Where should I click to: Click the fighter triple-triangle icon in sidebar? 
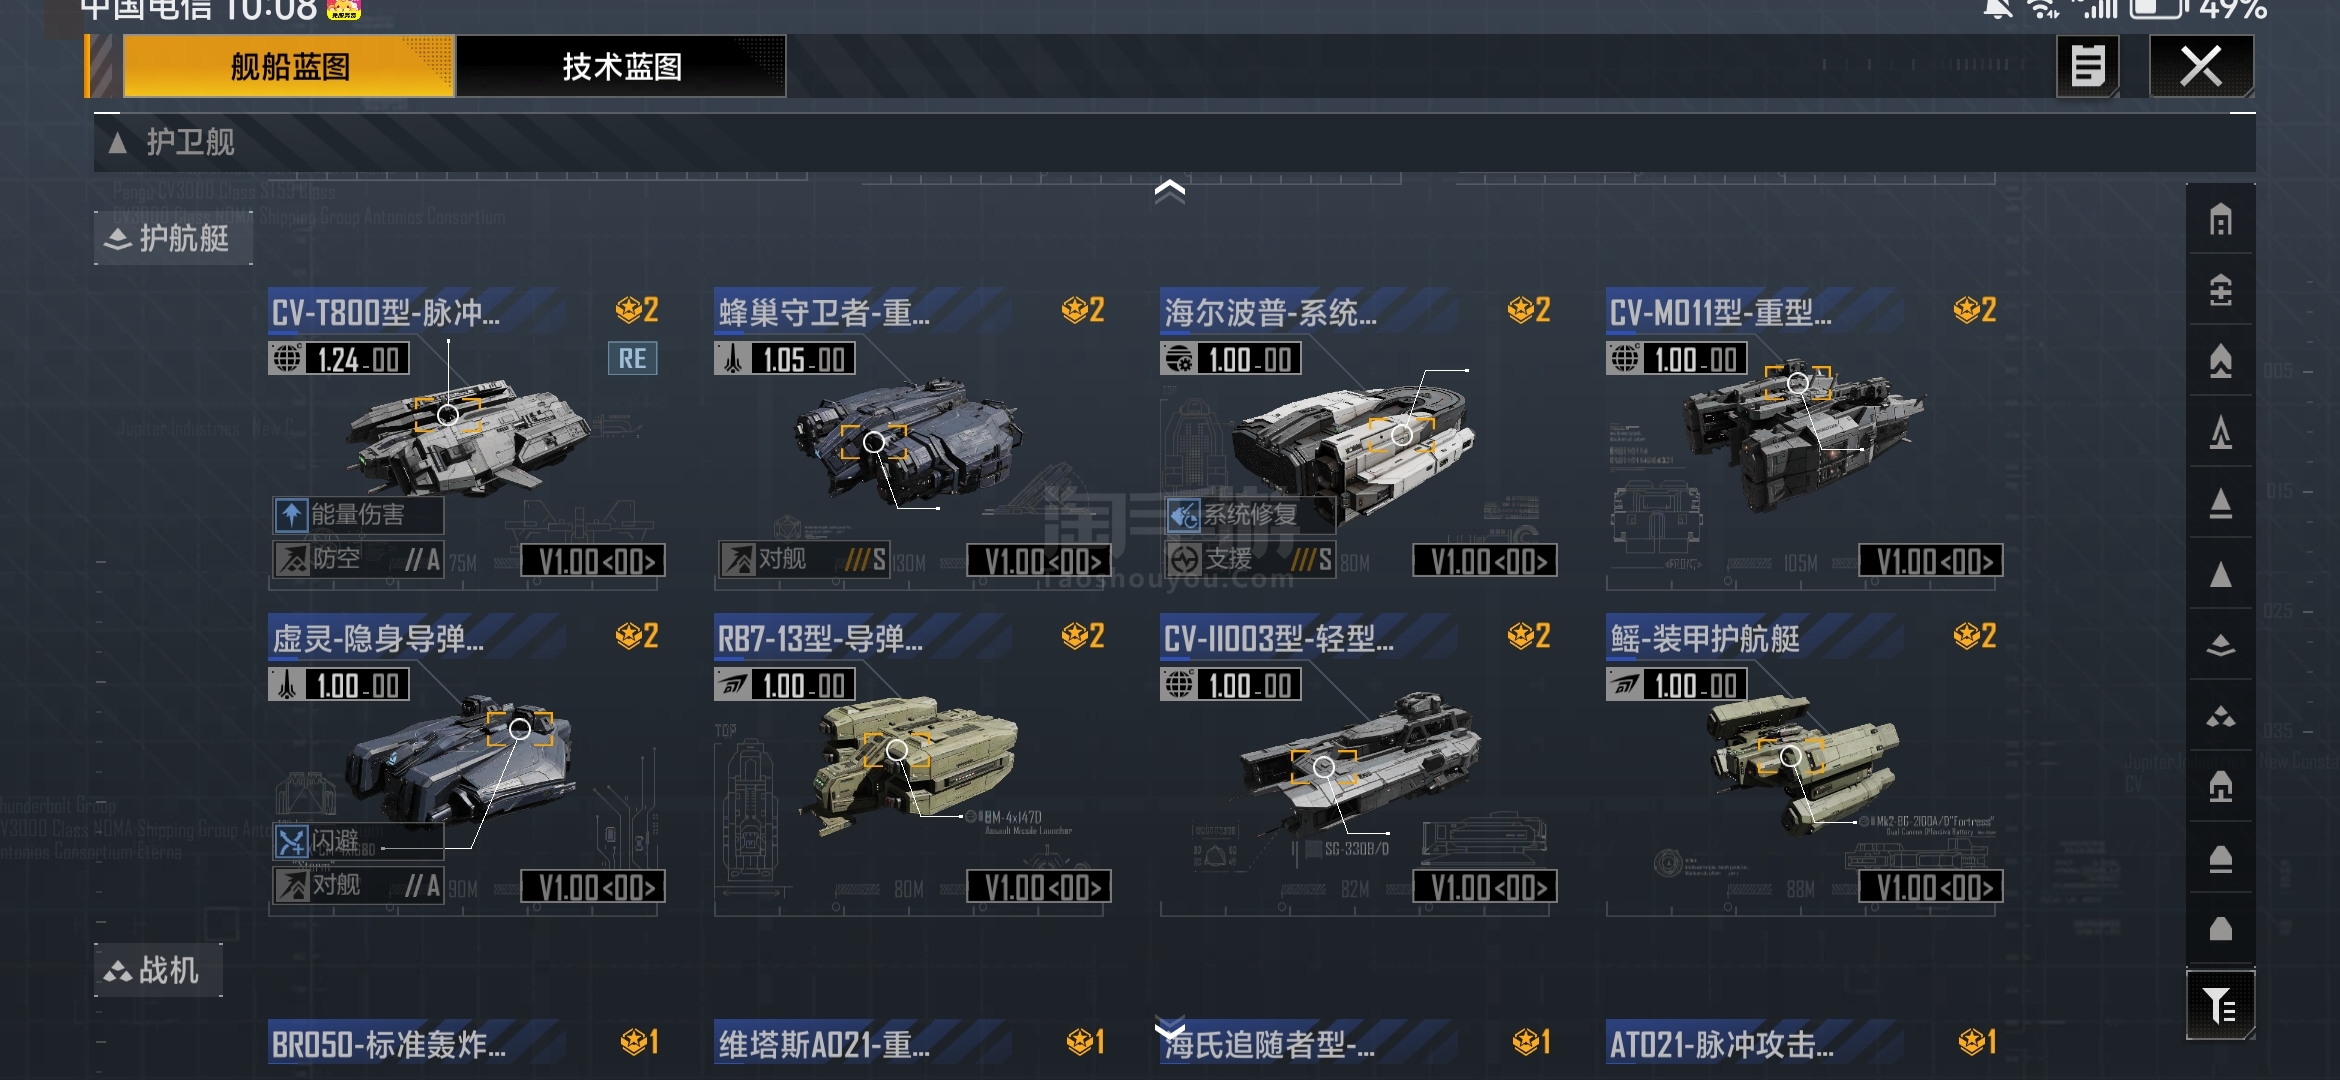coord(2220,716)
